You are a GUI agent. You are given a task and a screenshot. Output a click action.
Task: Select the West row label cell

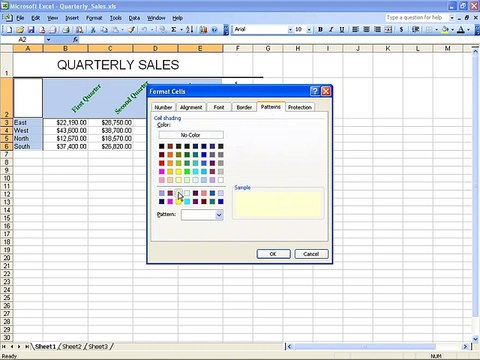[28, 131]
